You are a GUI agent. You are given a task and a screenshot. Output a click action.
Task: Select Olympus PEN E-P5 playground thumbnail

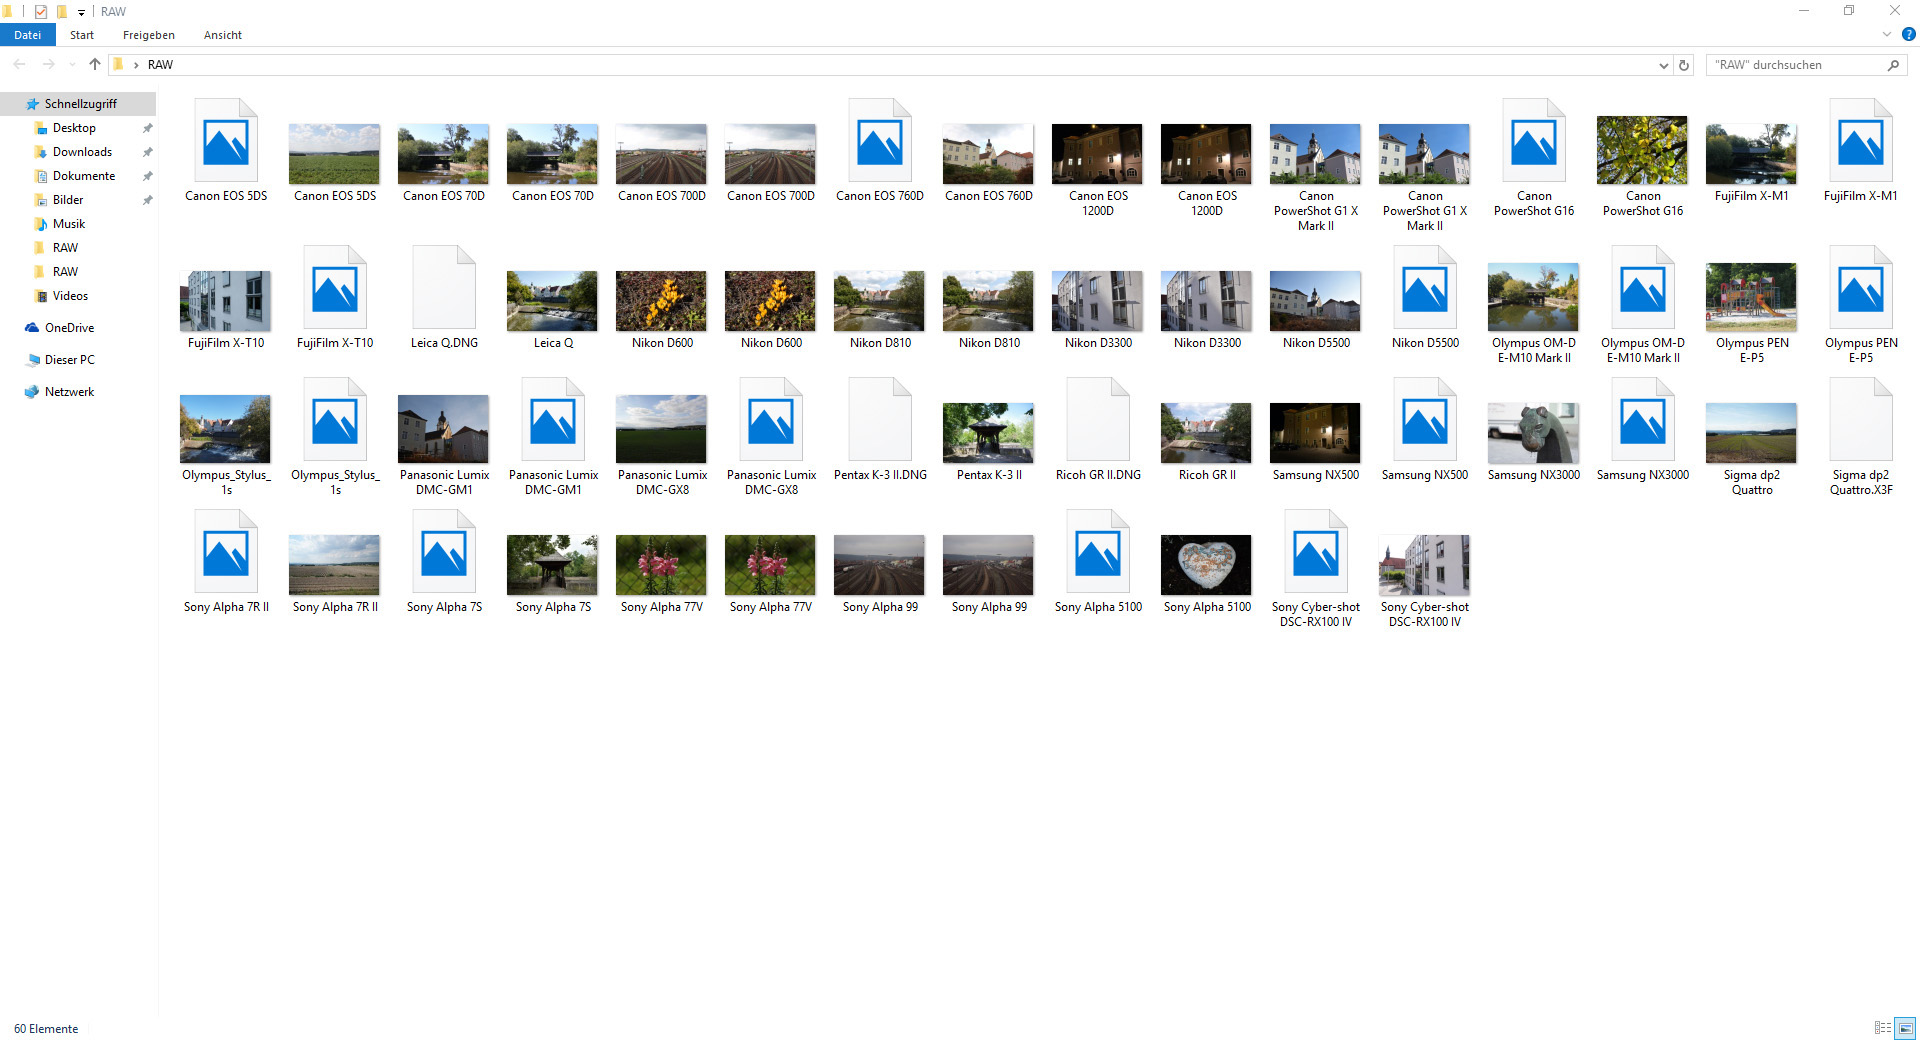point(1752,297)
